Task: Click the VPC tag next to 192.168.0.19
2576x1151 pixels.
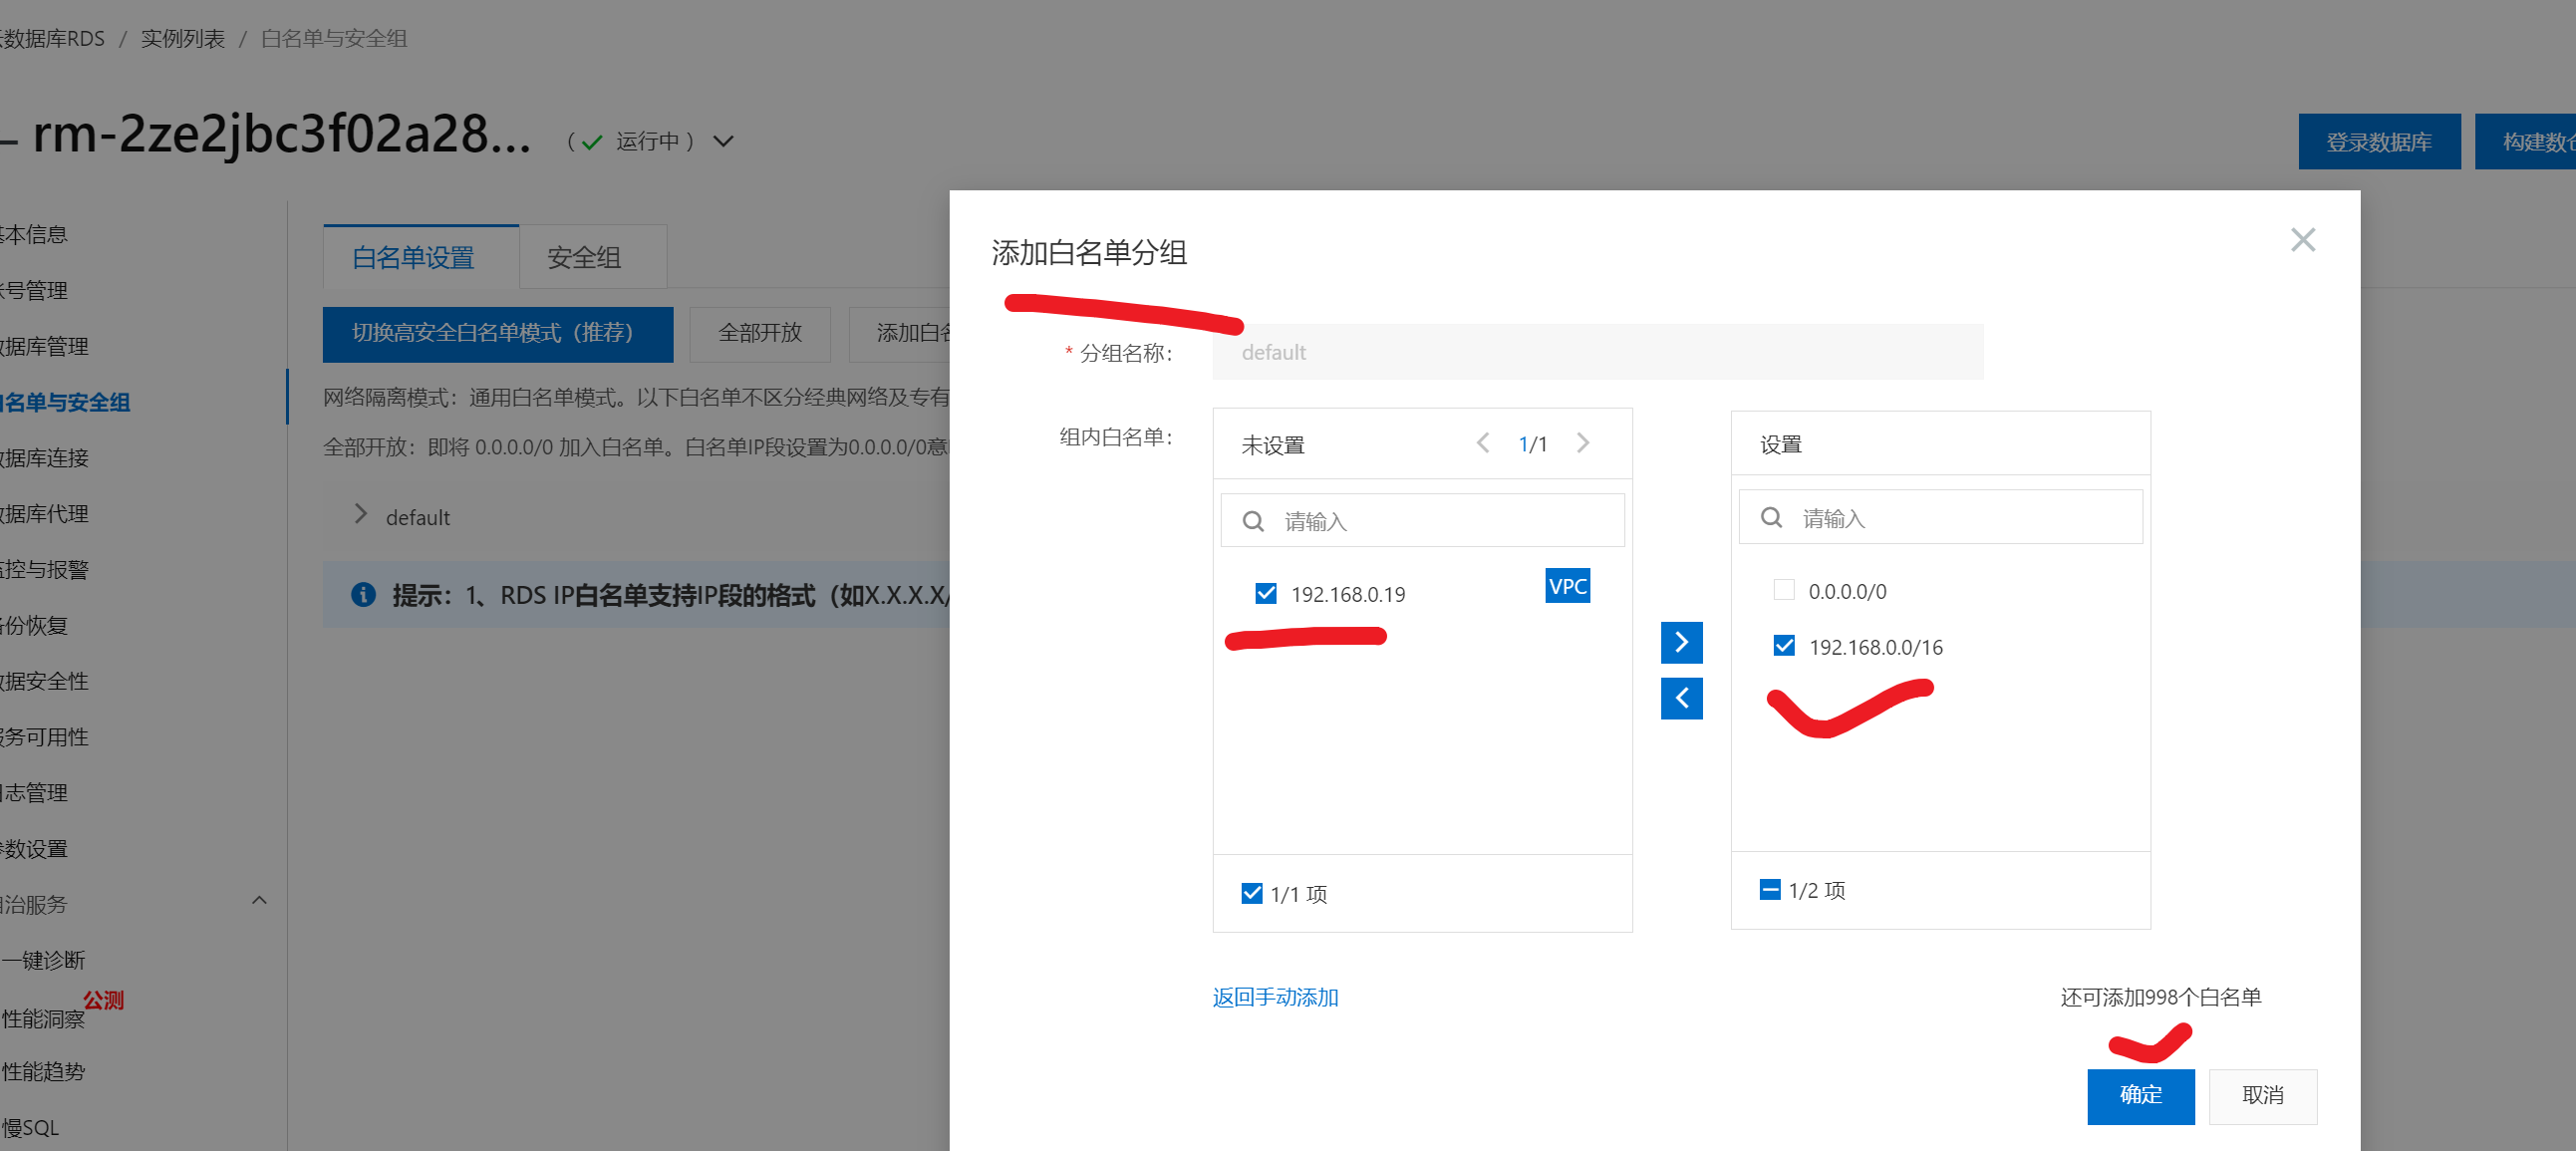Action: (x=1567, y=586)
